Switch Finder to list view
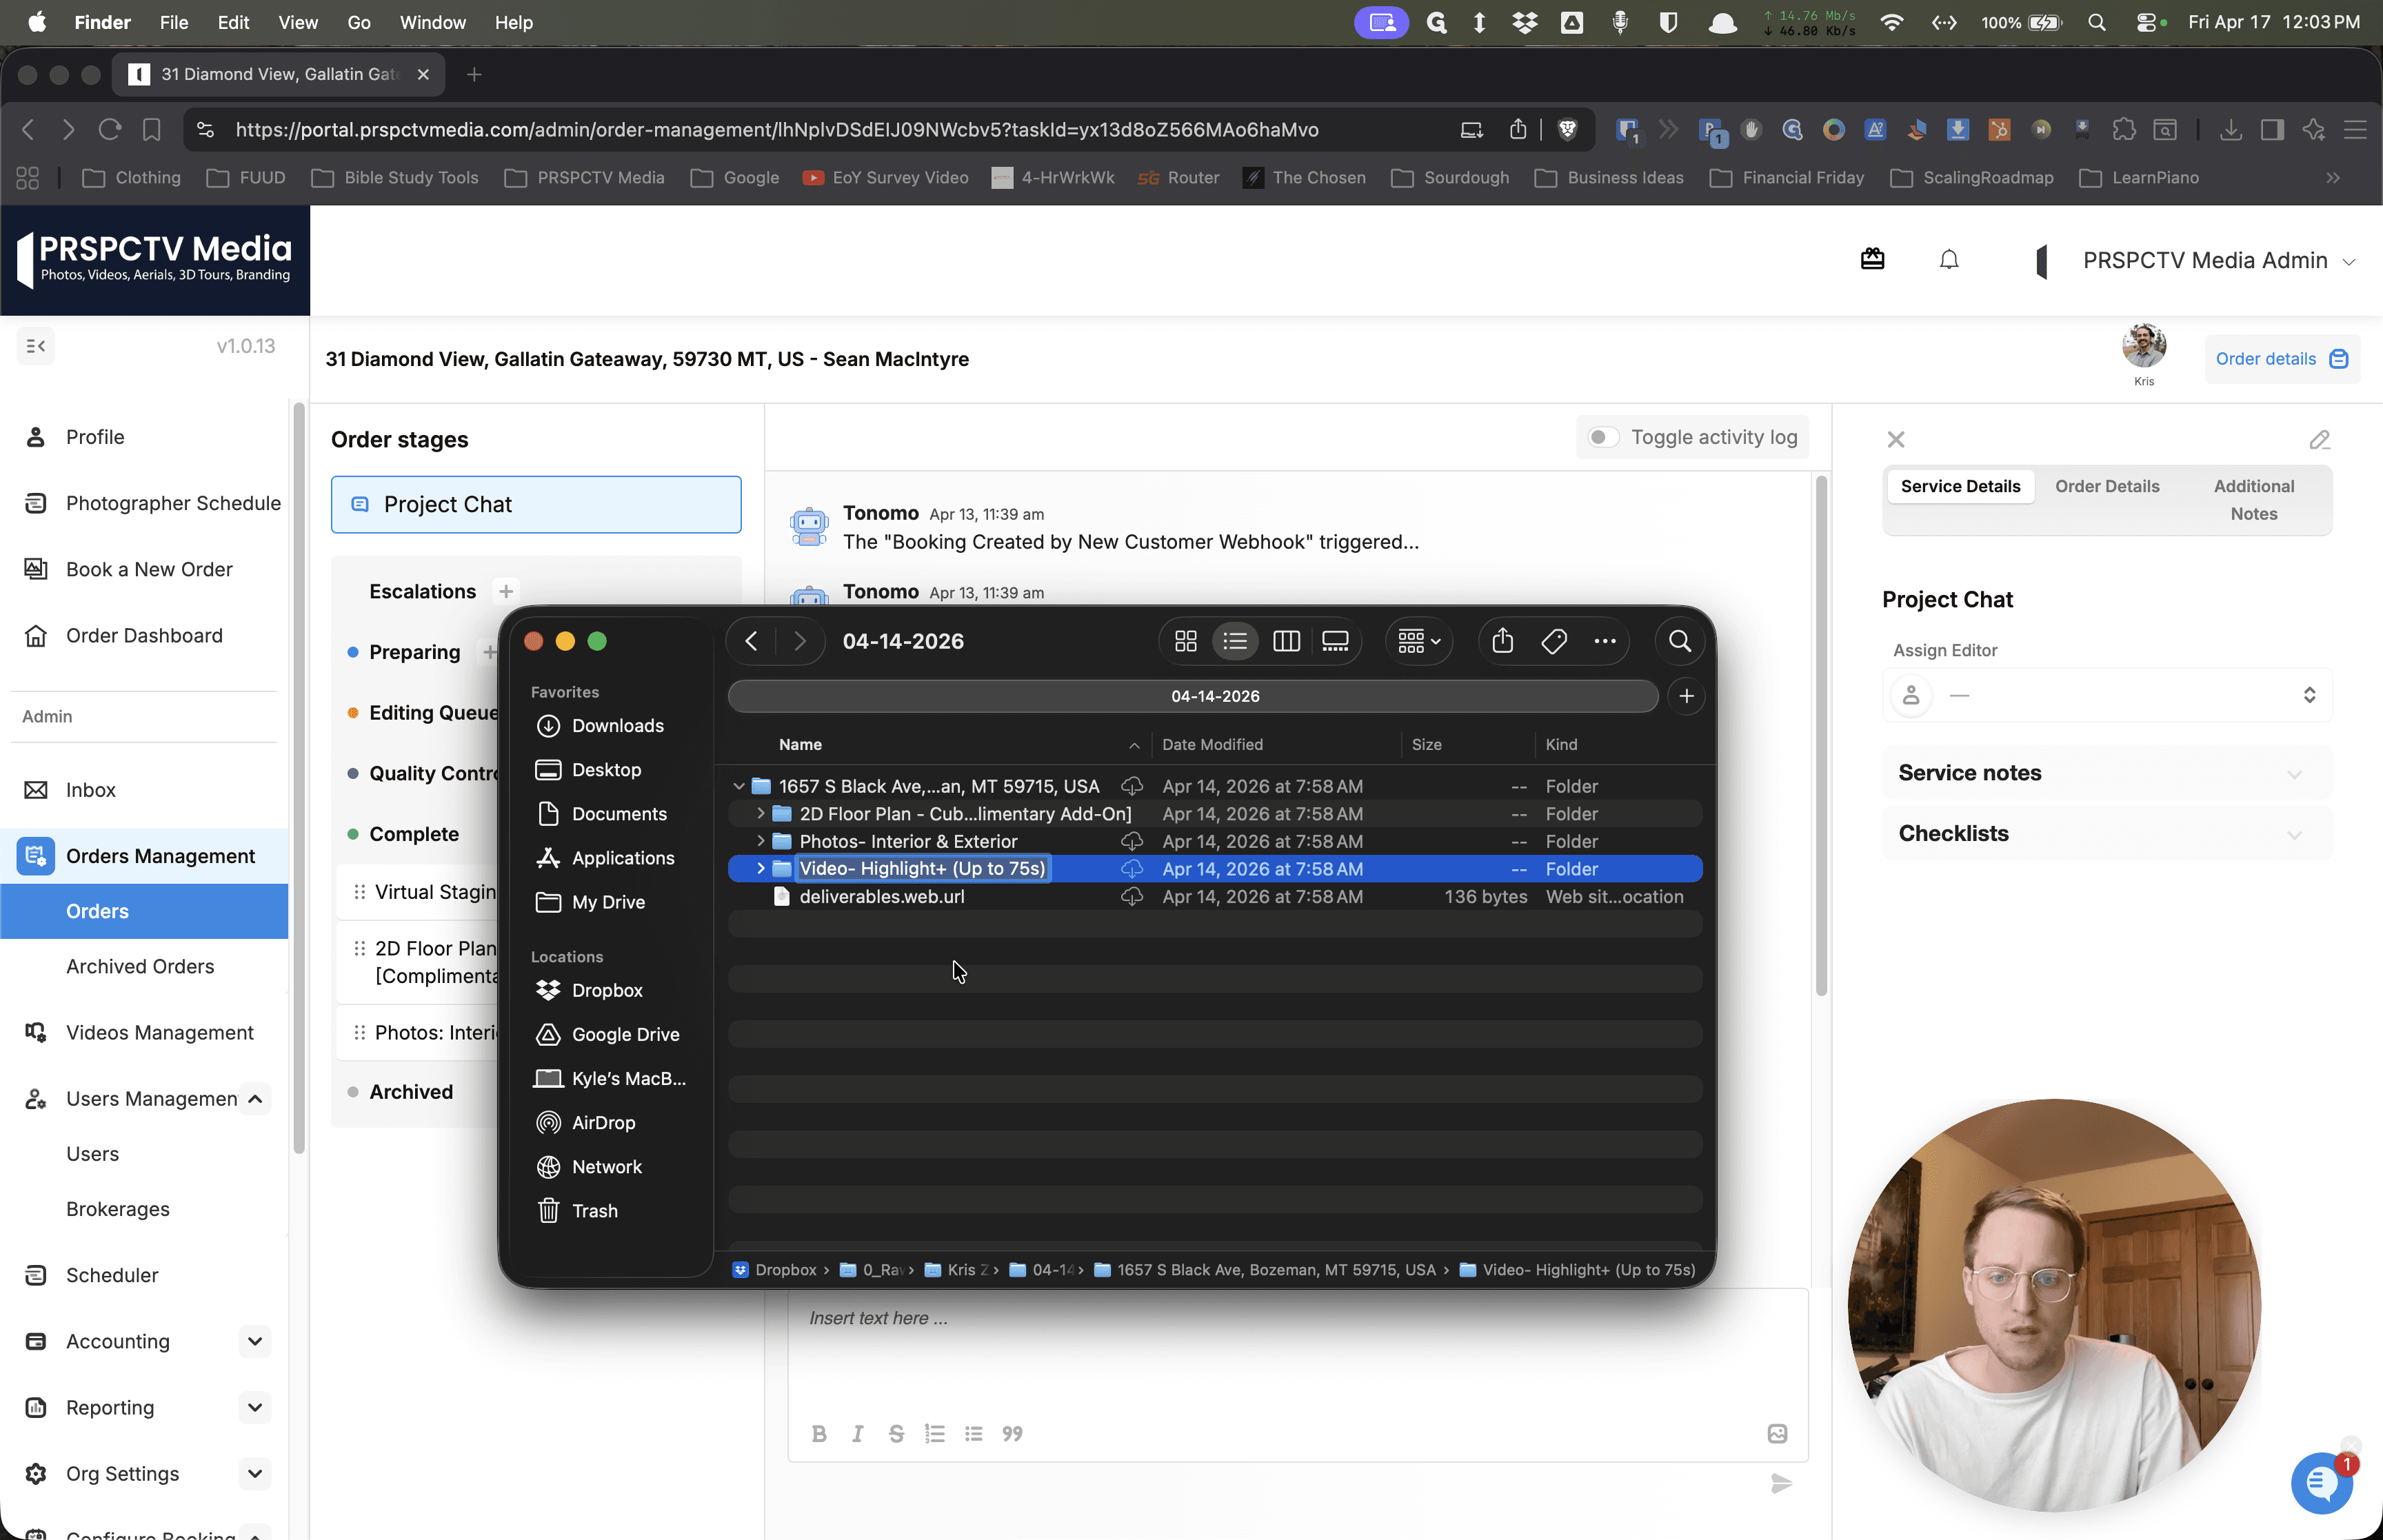The height and width of the screenshot is (1540, 2383). pyautogui.click(x=1235, y=641)
